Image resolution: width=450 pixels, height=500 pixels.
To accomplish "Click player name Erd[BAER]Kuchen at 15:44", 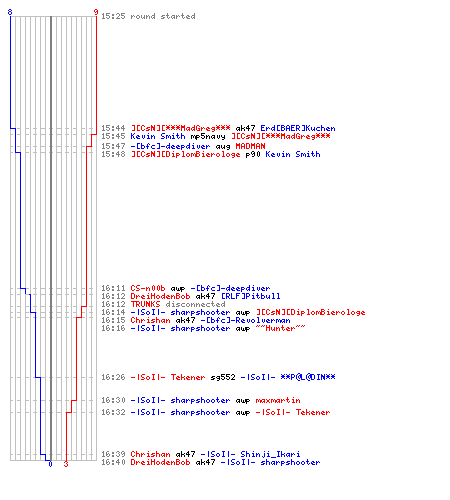I will 298,128.
